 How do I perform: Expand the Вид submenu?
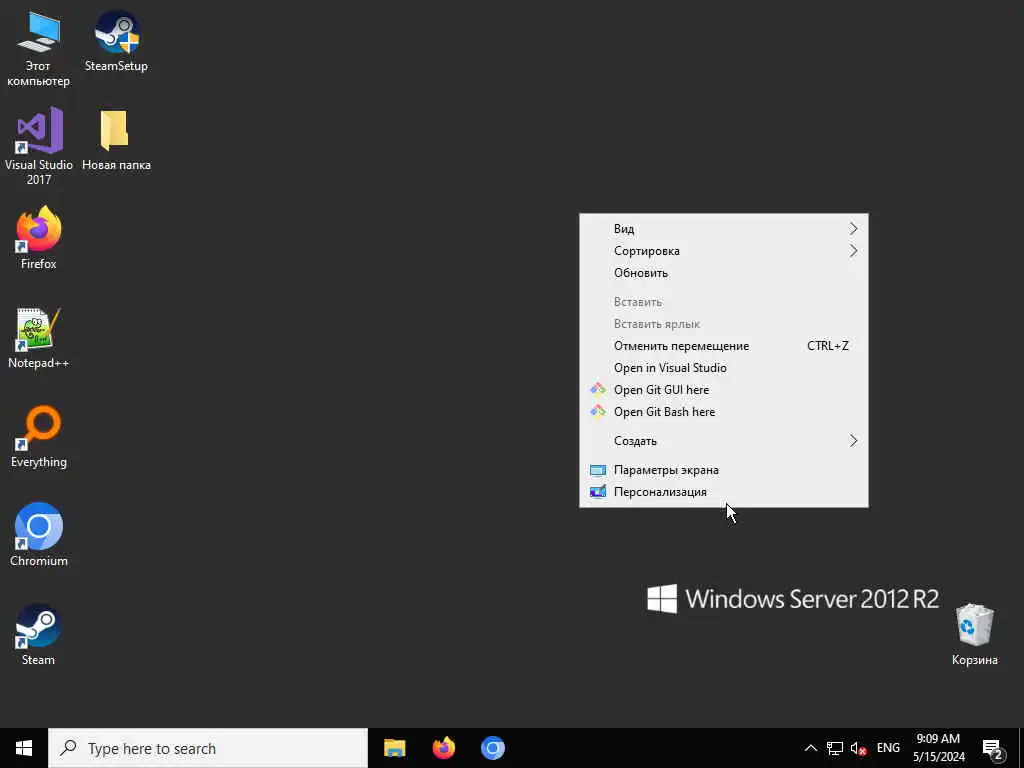tap(724, 229)
